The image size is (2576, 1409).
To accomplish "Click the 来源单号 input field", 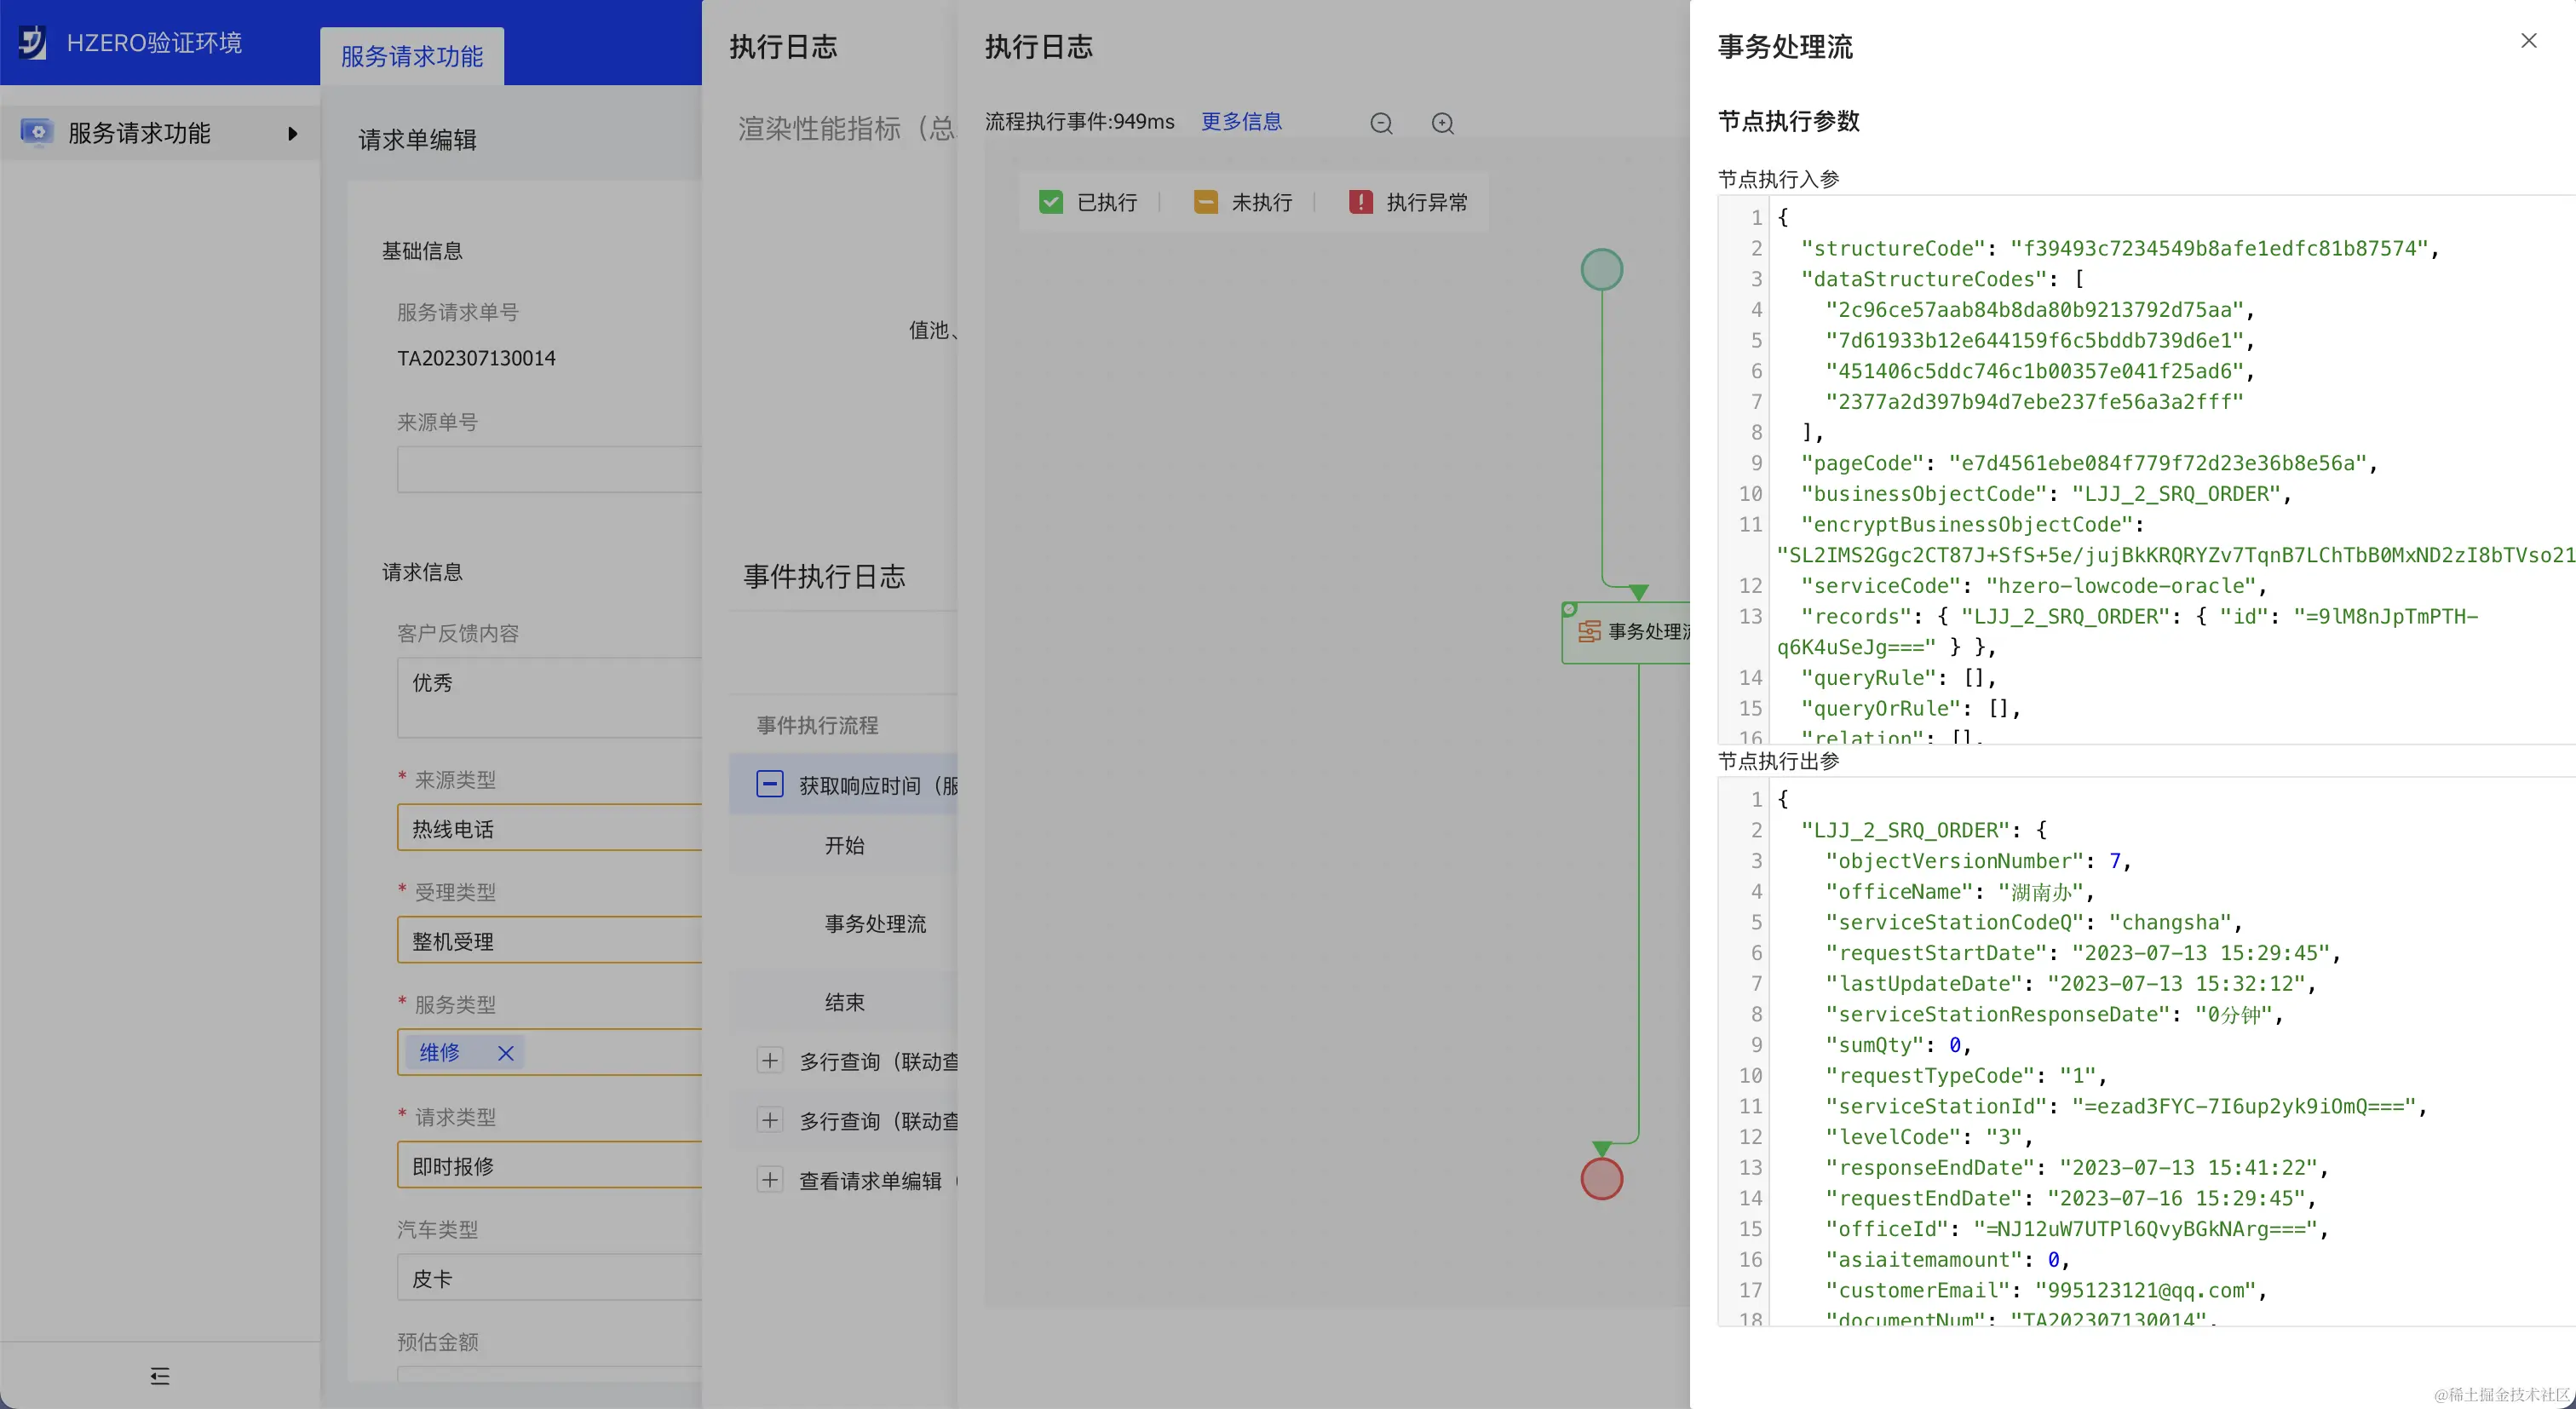I will pyautogui.click(x=549, y=469).
